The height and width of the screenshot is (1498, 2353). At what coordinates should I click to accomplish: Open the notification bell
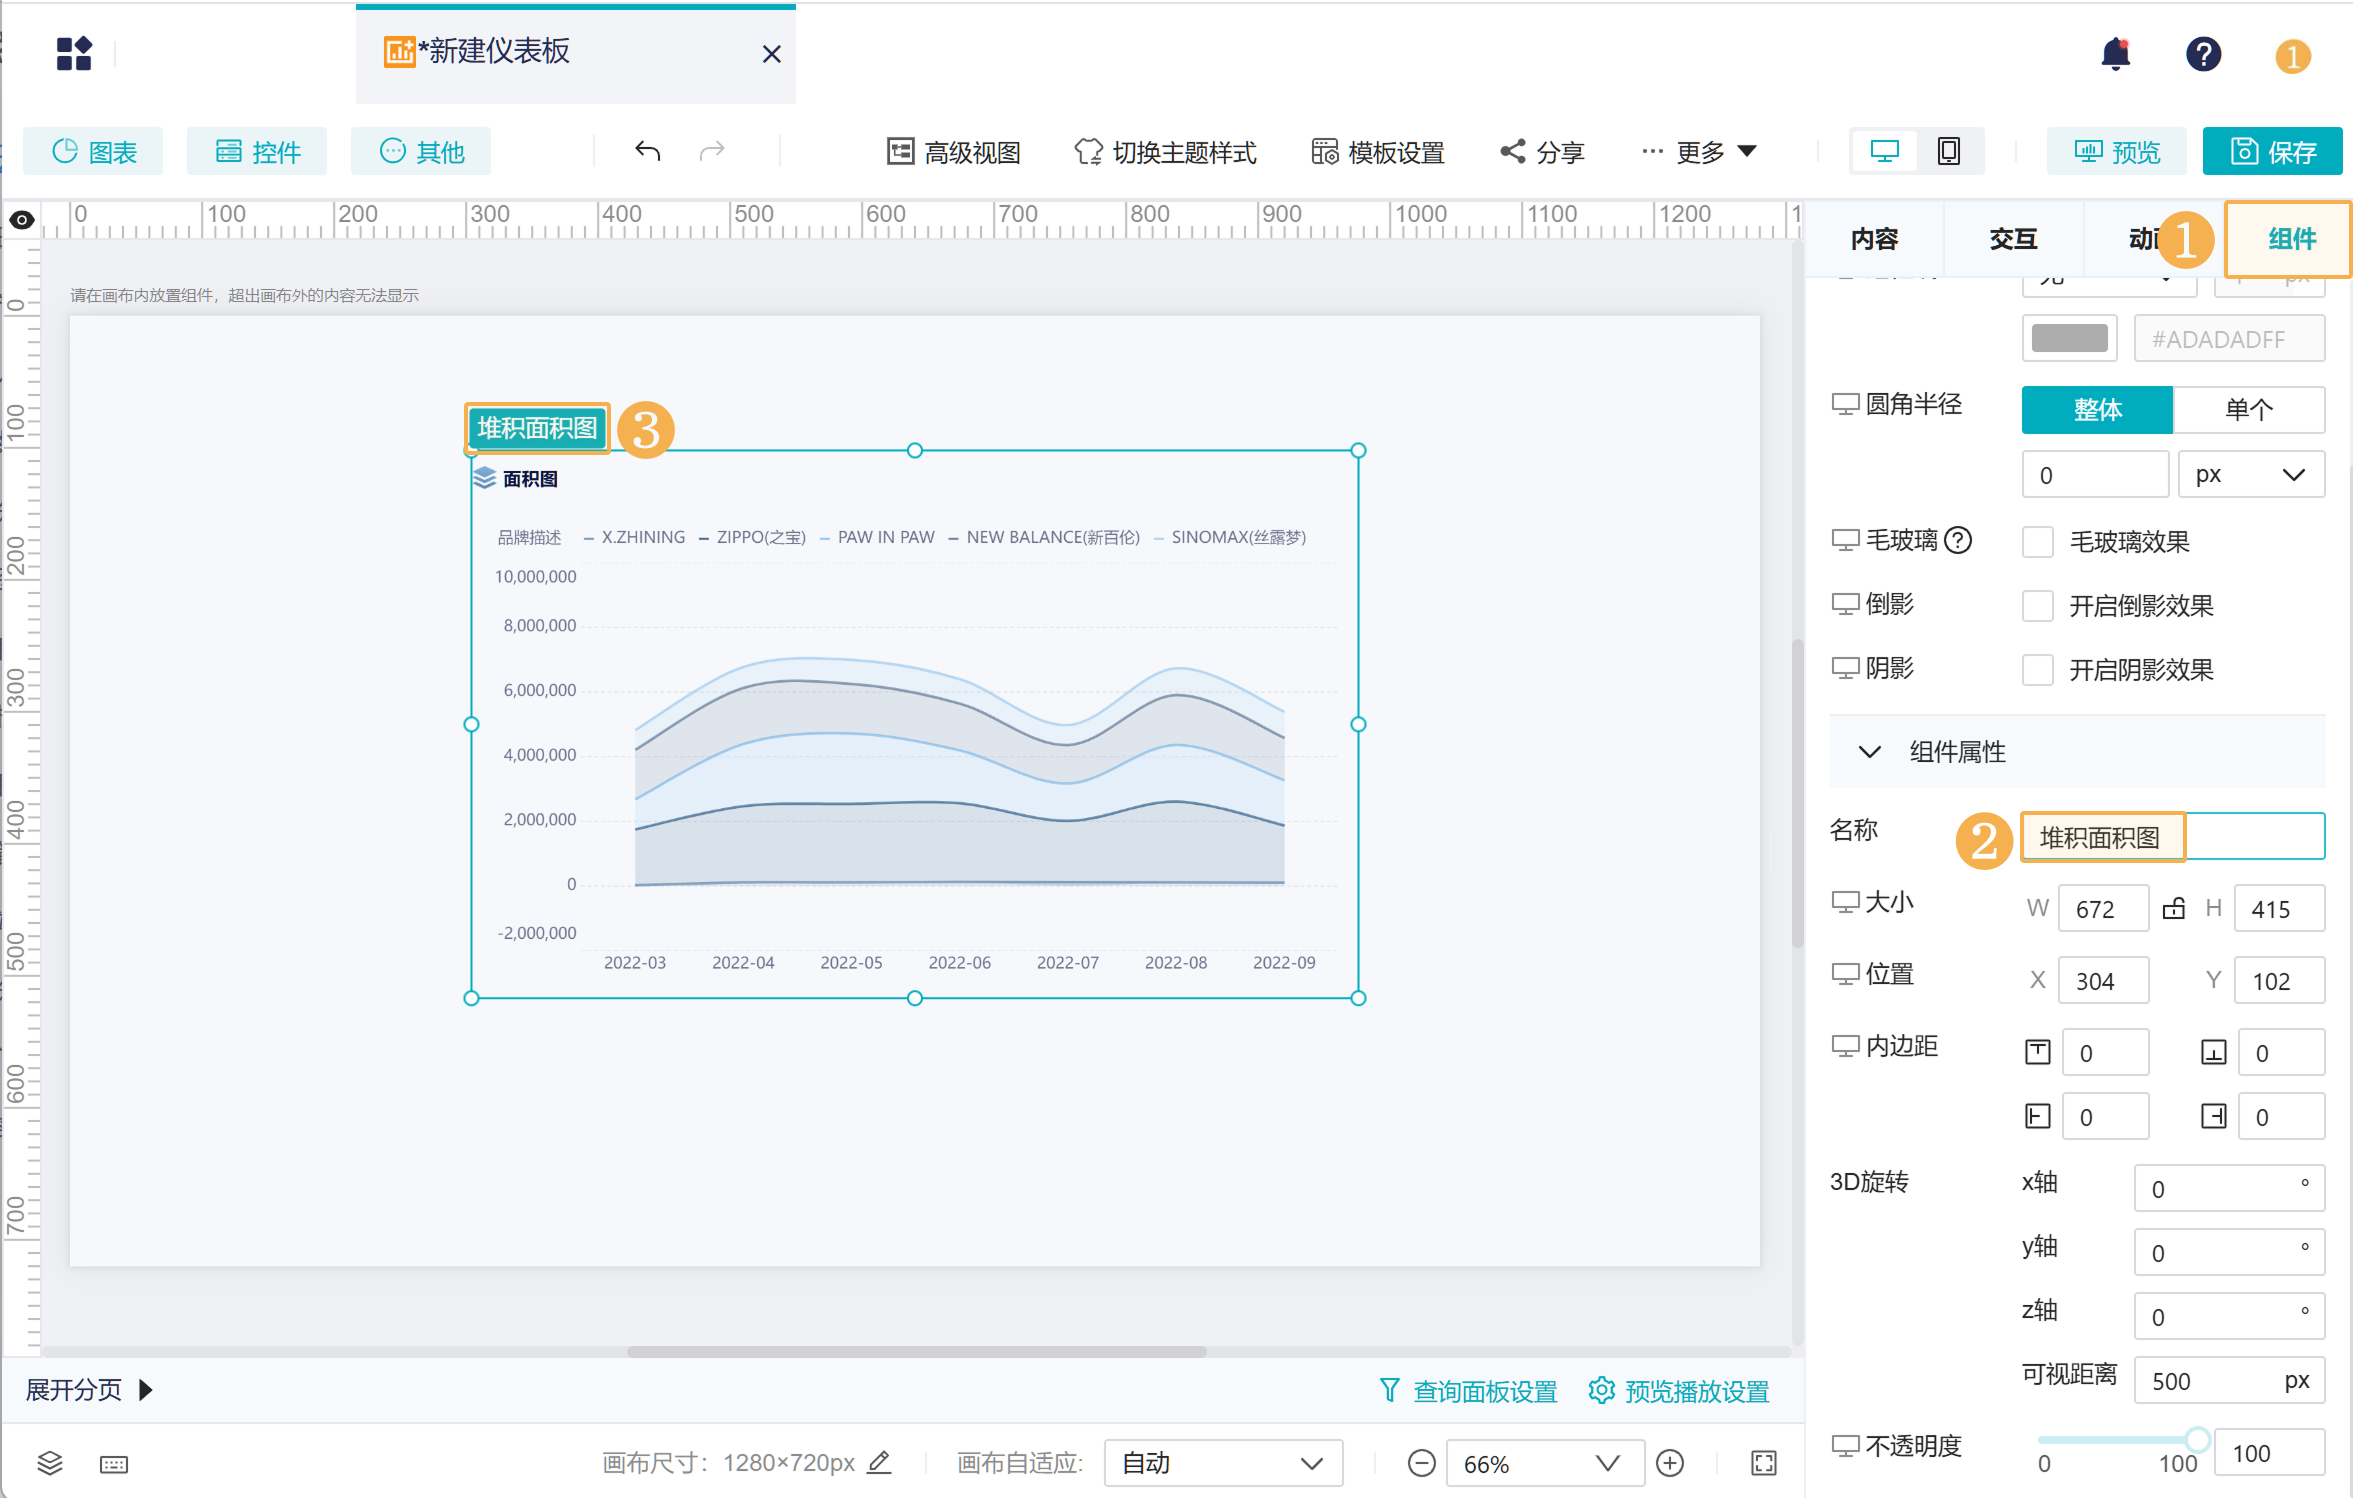click(x=2115, y=54)
